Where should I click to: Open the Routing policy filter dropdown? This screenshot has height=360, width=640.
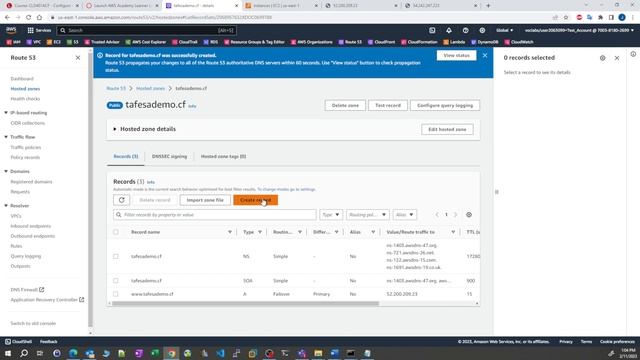(x=367, y=215)
